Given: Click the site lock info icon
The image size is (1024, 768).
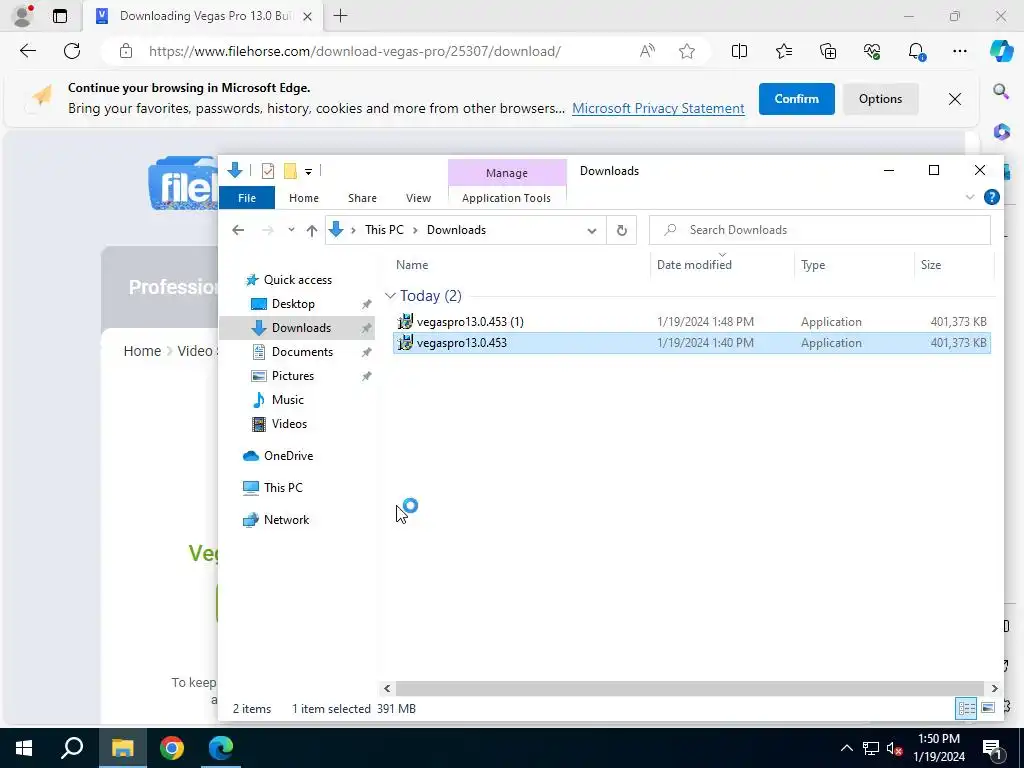Looking at the screenshot, I should [x=126, y=51].
